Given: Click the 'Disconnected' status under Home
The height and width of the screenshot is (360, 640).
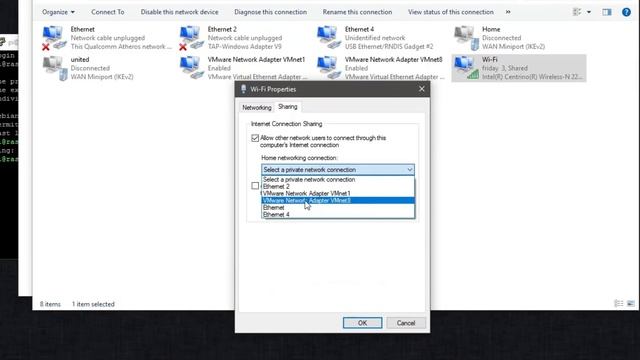Looking at the screenshot, I should click(x=502, y=38).
